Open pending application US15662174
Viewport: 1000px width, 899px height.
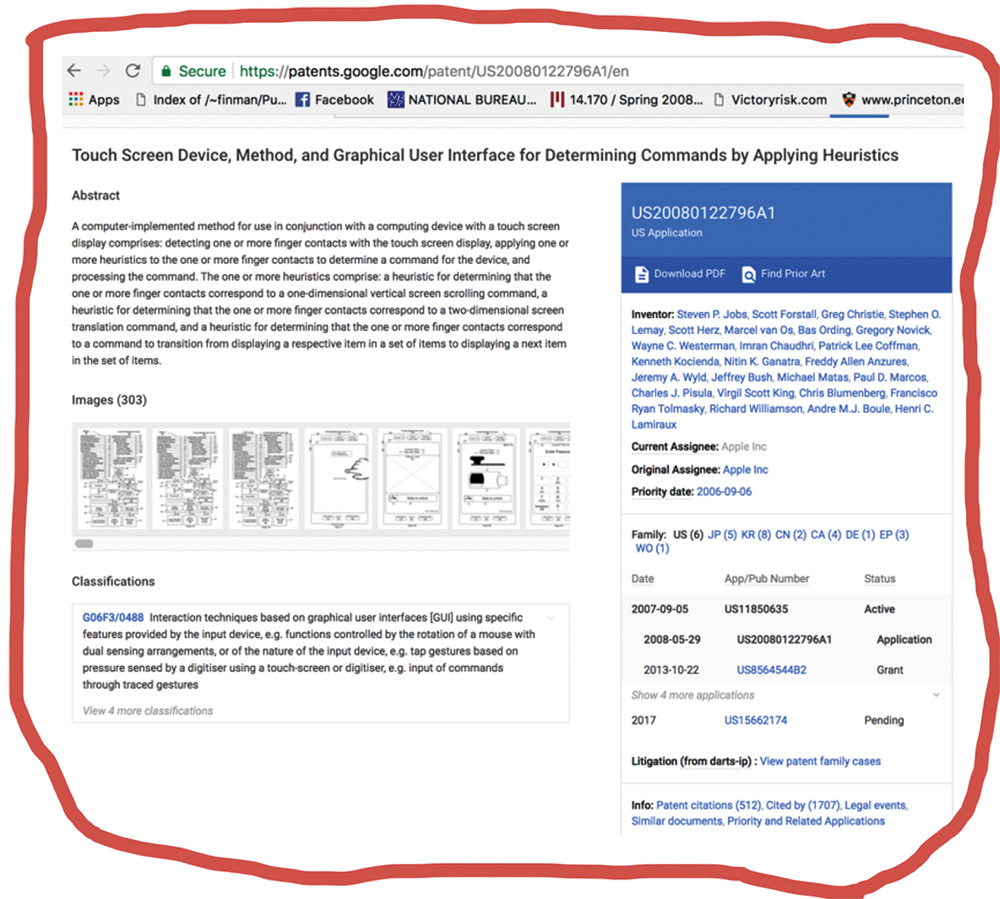pos(755,720)
